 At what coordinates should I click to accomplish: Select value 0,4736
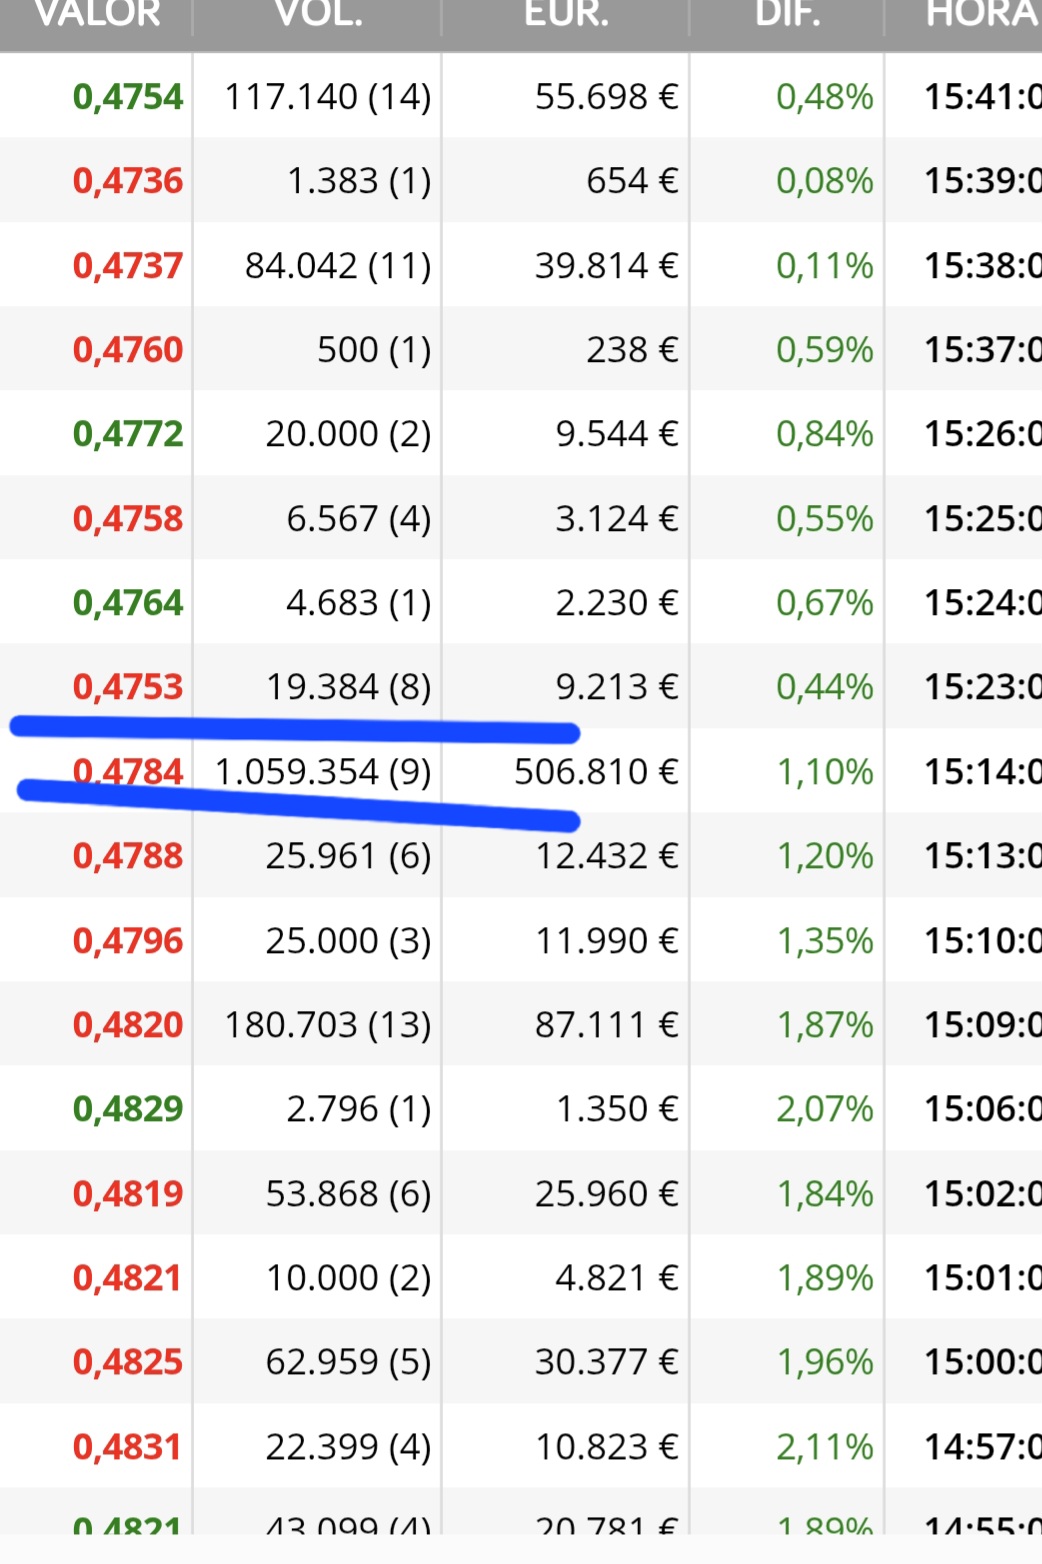tap(128, 181)
